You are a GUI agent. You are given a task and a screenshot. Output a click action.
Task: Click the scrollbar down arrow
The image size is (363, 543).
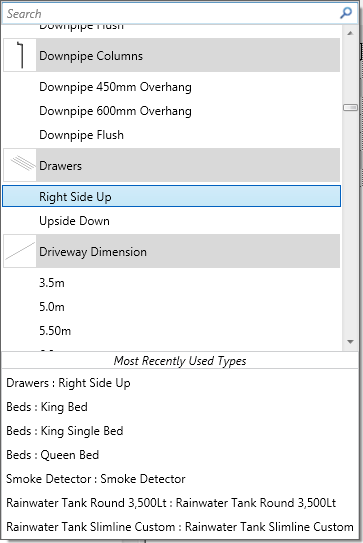[x=350, y=342]
